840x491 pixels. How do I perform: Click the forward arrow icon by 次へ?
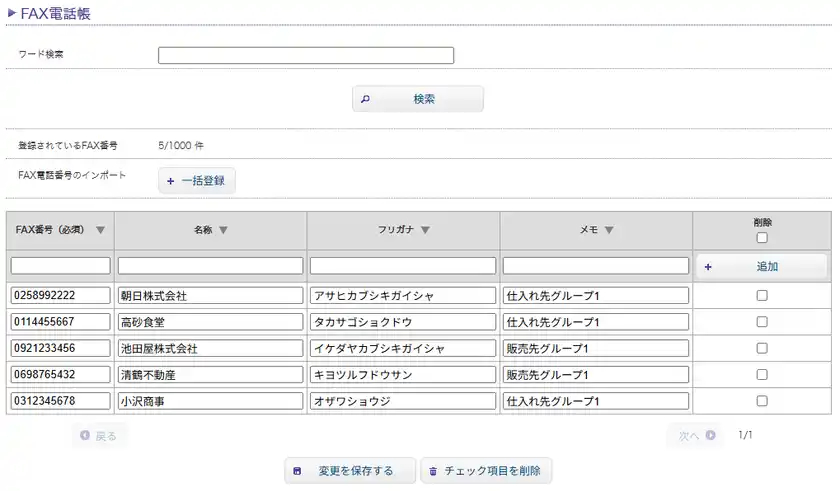pyautogui.click(x=710, y=435)
